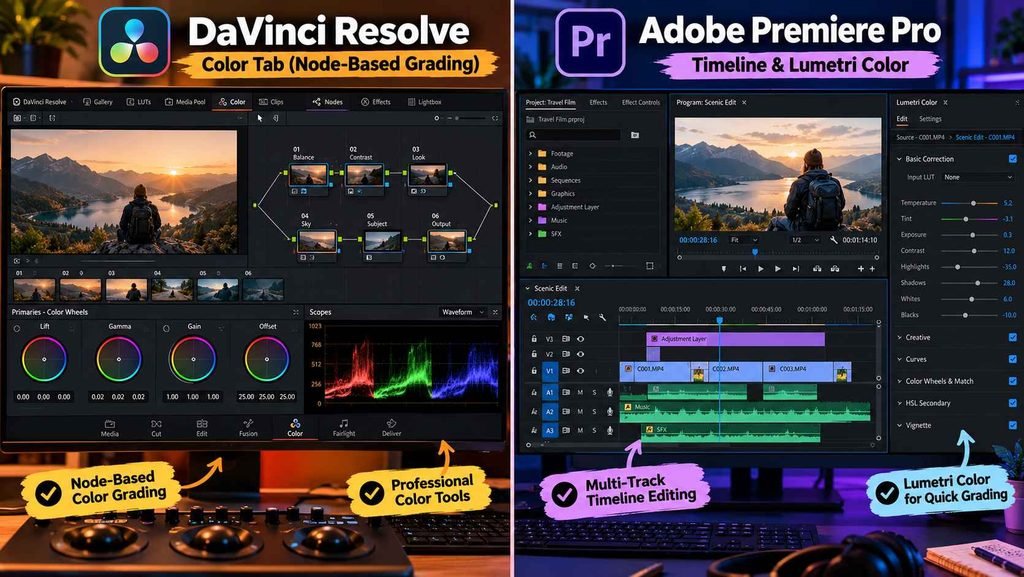
Task: Expand the HSL Secondary section
Action: click(x=899, y=403)
